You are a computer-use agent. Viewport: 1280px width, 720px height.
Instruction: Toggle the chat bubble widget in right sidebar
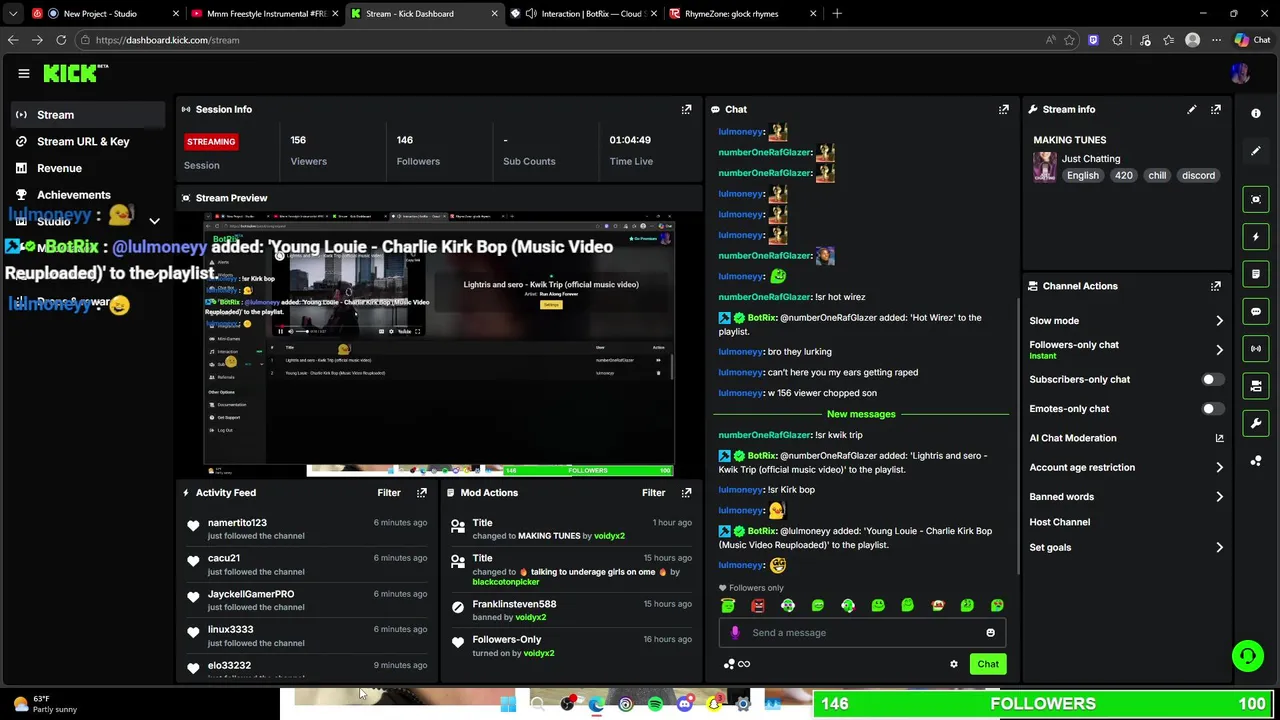[1256, 311]
